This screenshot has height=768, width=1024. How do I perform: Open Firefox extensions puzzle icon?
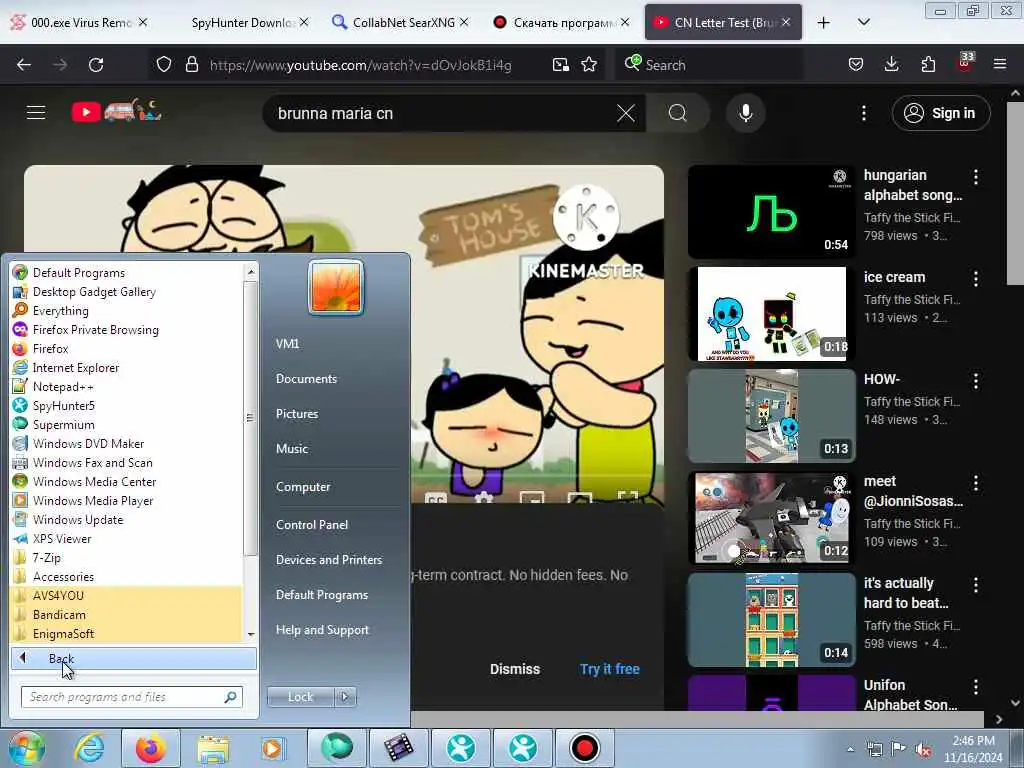coord(928,65)
